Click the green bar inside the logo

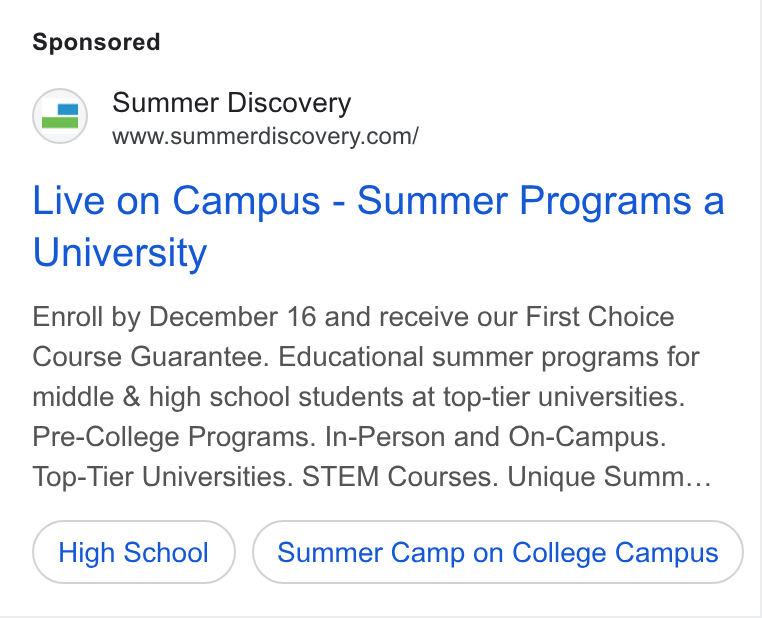tap(60, 122)
